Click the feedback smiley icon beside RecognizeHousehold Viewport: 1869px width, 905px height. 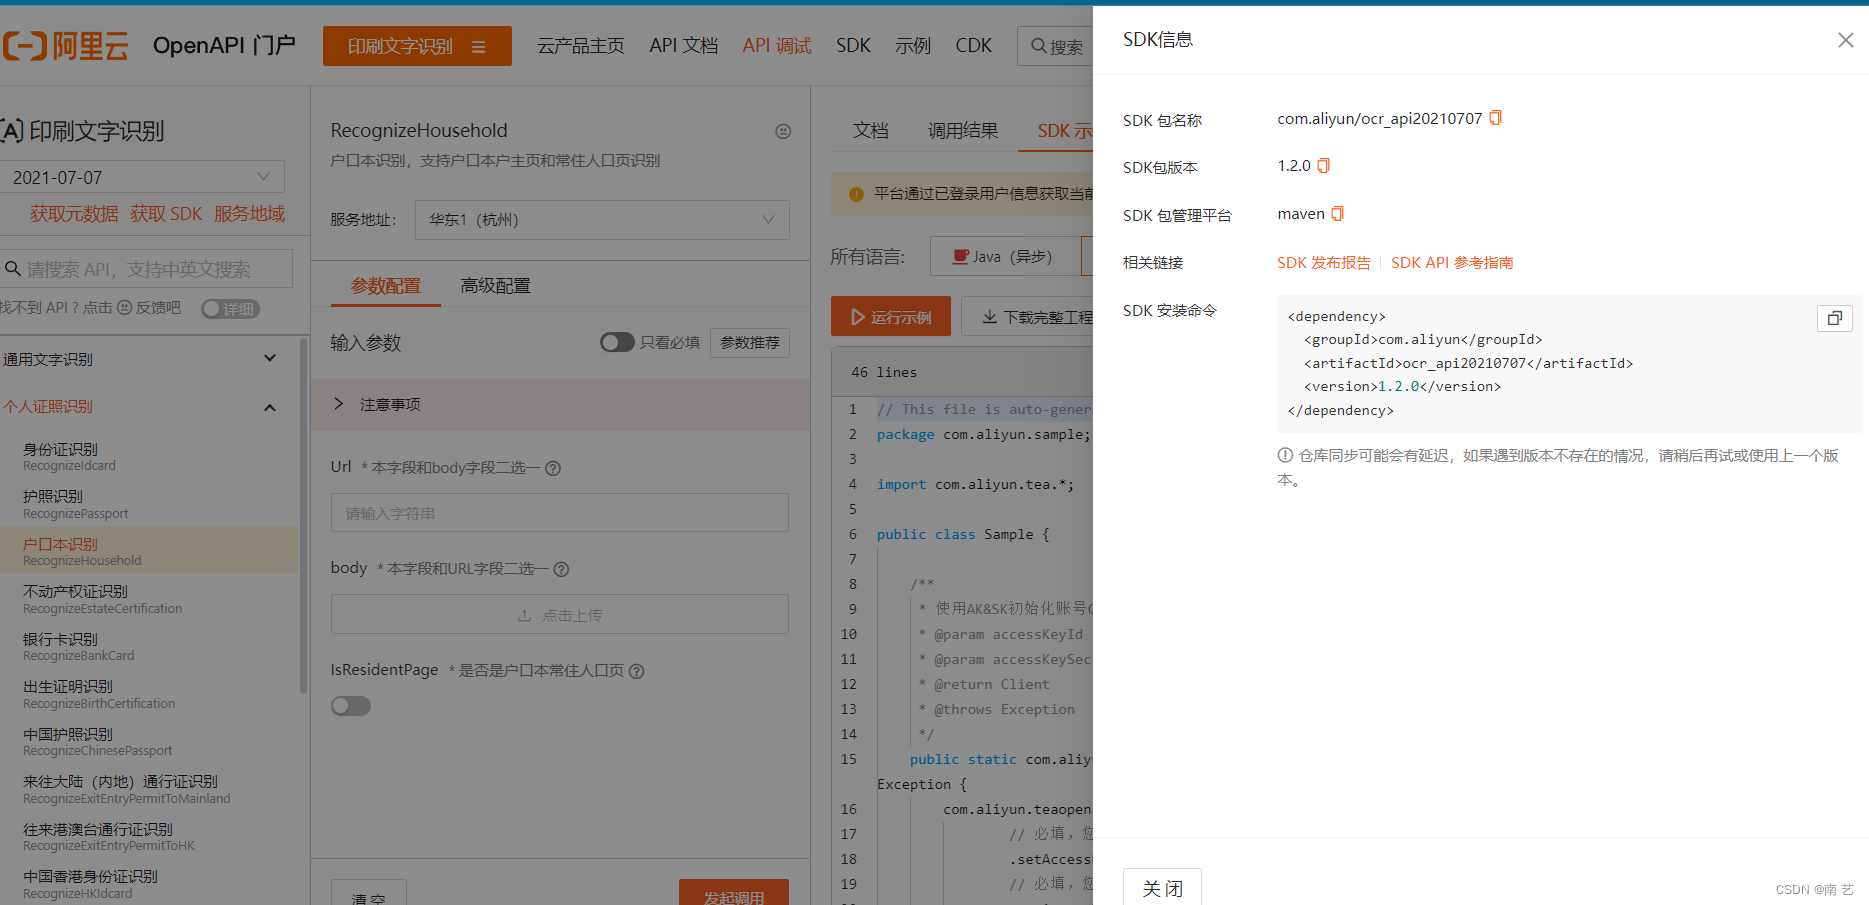(783, 131)
